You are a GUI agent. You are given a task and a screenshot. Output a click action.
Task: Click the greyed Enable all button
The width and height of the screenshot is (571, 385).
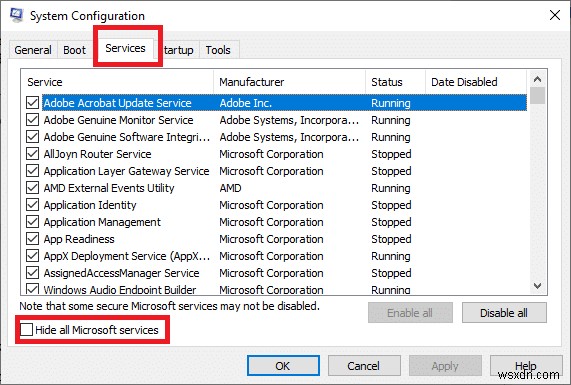(410, 313)
